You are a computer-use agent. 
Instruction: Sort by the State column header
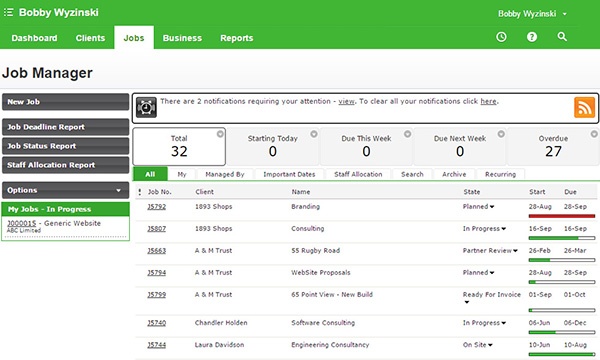[471, 192]
